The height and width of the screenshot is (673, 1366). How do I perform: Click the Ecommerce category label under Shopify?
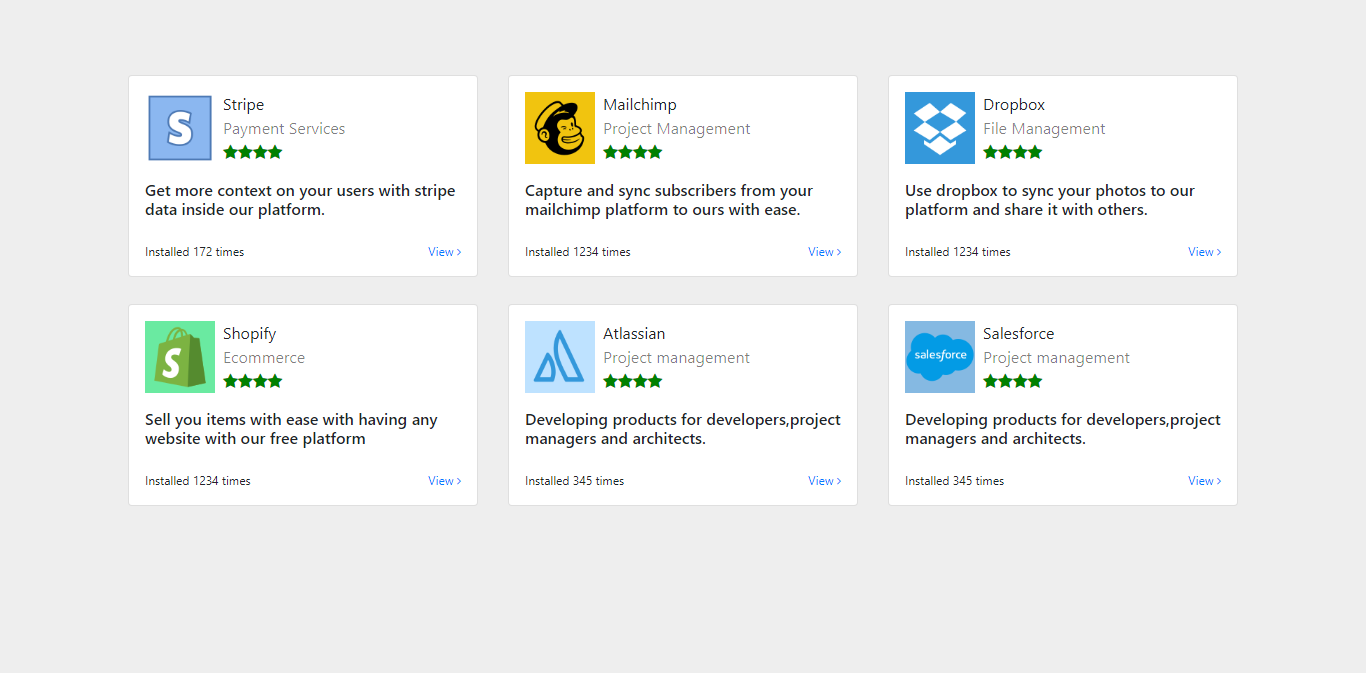click(x=264, y=357)
